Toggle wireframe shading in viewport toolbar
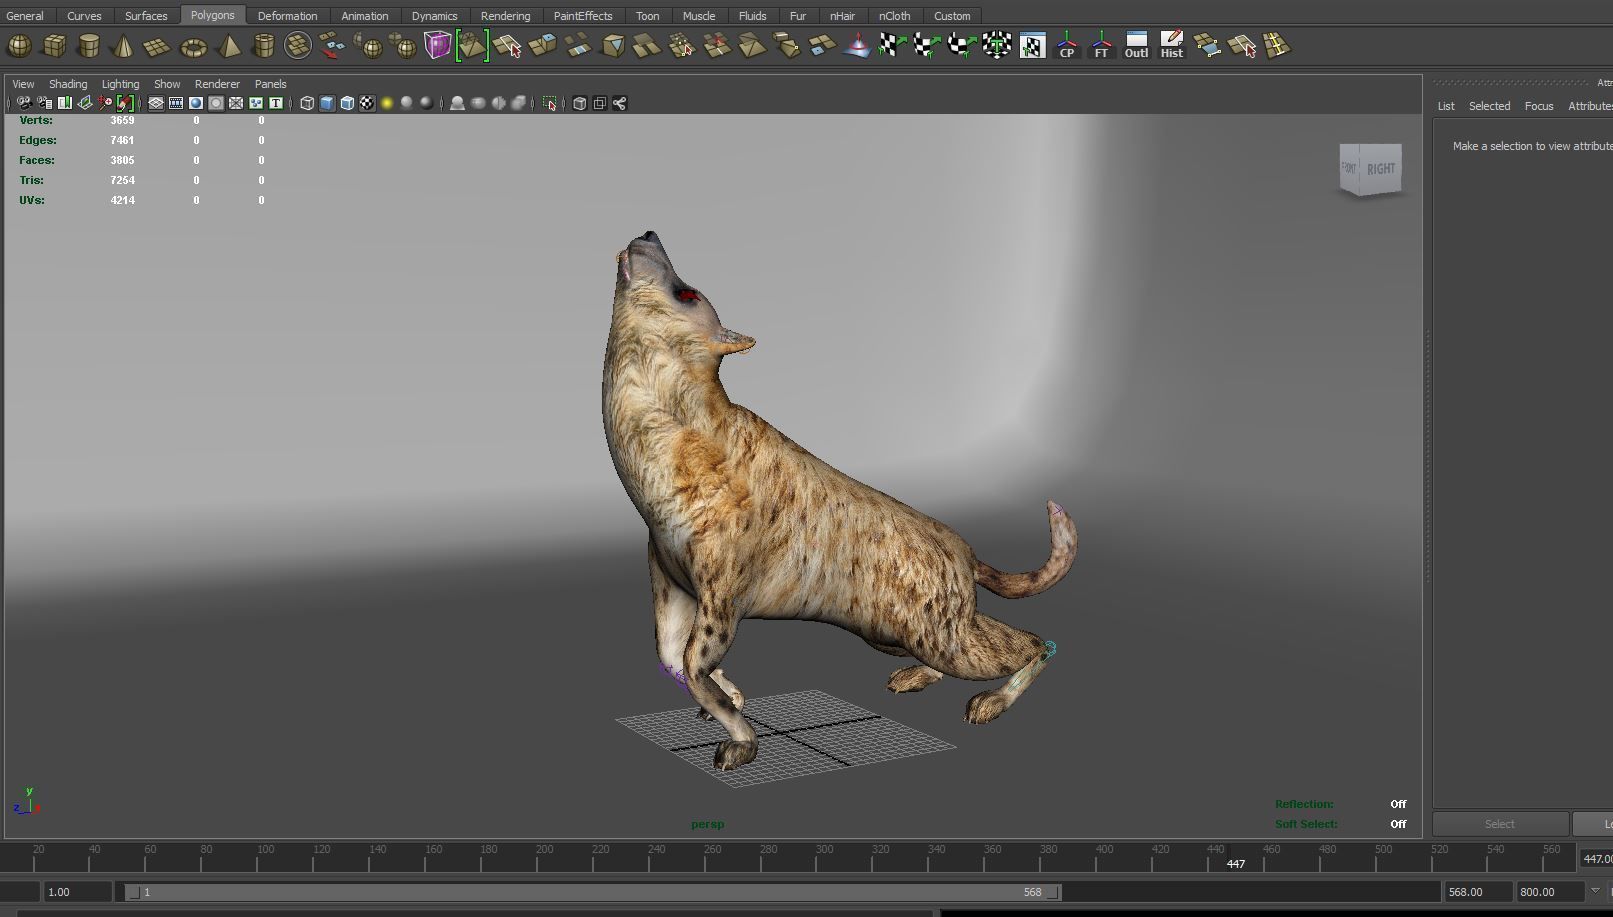Viewport: 1613px width, 917px height. coord(307,103)
